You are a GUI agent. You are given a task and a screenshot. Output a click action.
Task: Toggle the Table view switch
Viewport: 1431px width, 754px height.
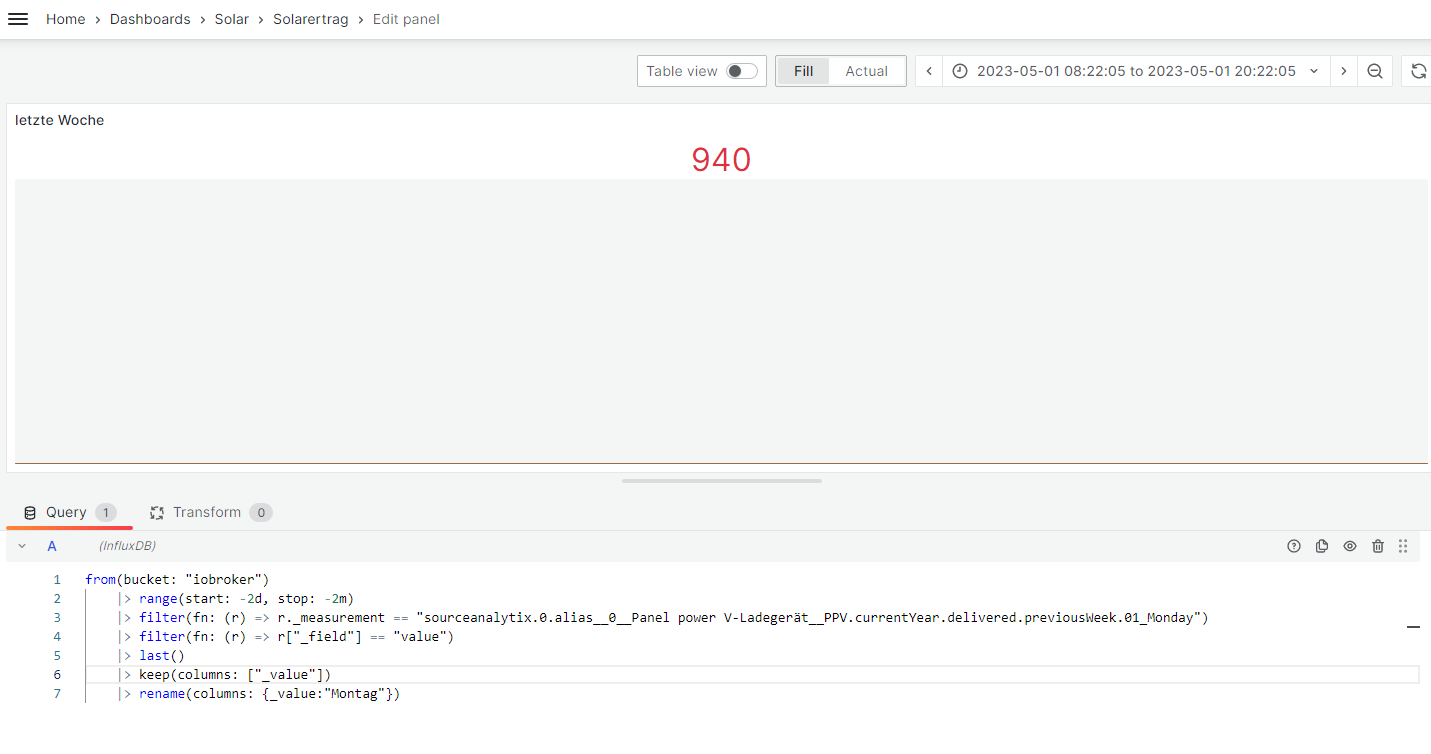tap(742, 71)
